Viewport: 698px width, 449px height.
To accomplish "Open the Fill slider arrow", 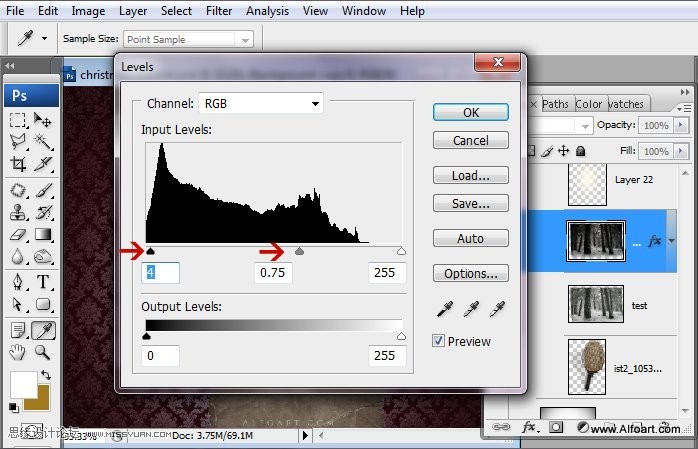I will tap(681, 151).
